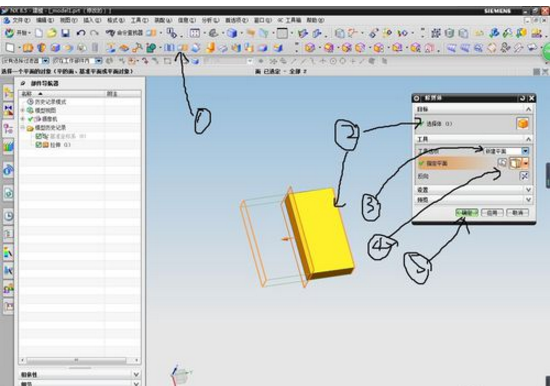Click the green 确定 button

[x=467, y=213]
